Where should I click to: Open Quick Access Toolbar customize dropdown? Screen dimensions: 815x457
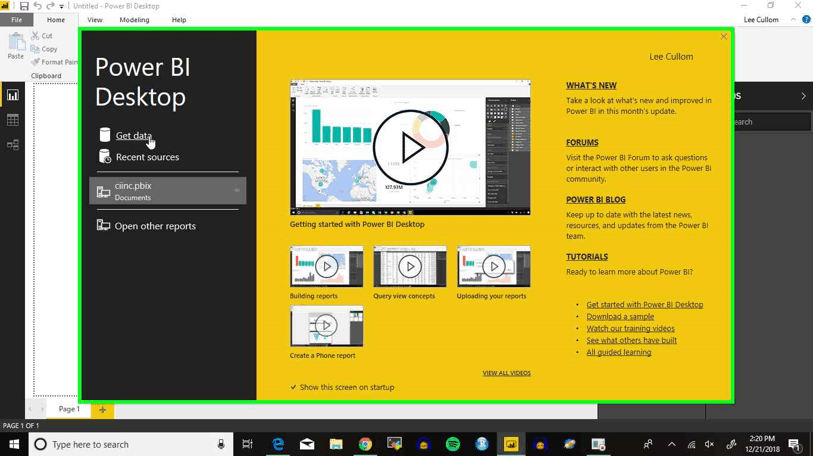pos(61,7)
